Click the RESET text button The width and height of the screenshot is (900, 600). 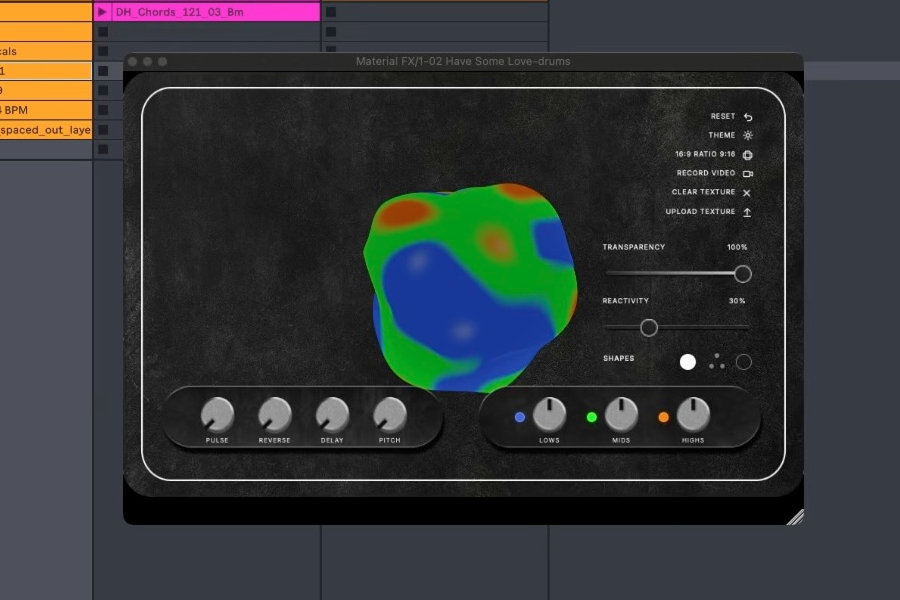pyautogui.click(x=723, y=116)
